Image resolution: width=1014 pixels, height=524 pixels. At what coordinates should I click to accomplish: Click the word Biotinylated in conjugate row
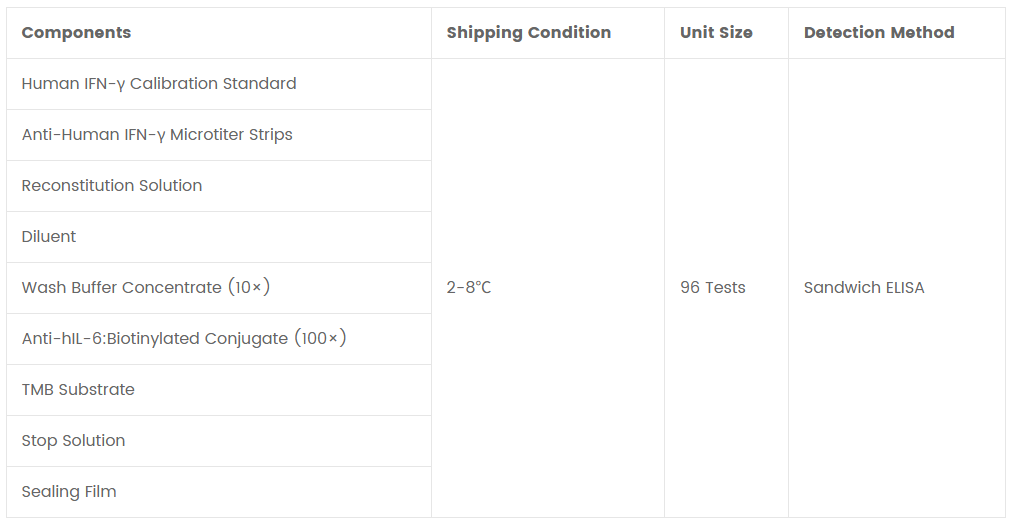click(x=153, y=339)
